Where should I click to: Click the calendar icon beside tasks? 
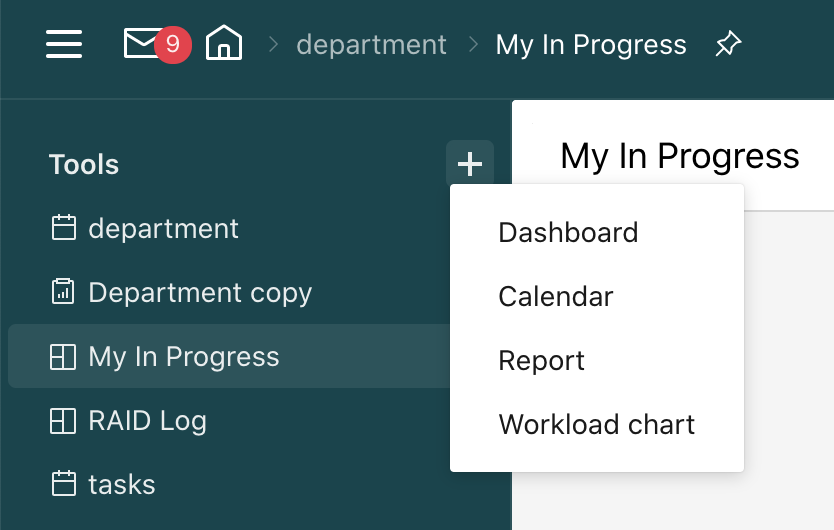[64, 485]
